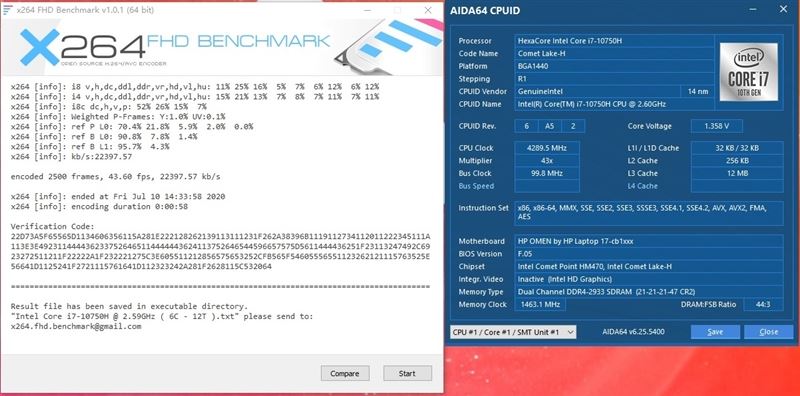Click the x264 kb/s:22397.57 info line
This screenshot has height=396, width=800.
click(71, 157)
